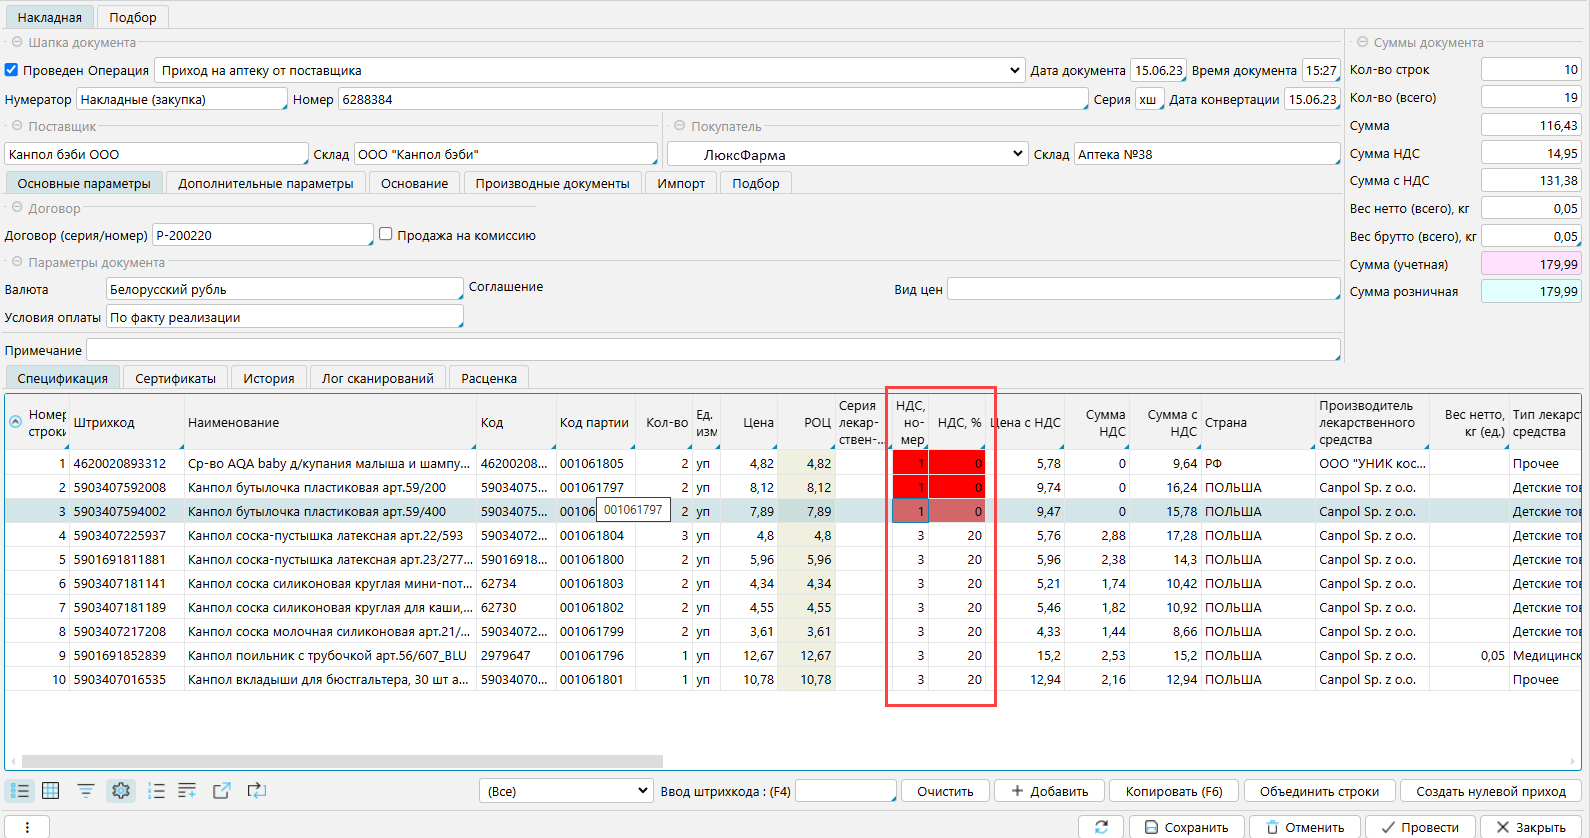Collapse the Шапка документа section
This screenshot has width=1590, height=838.
[x=17, y=43]
